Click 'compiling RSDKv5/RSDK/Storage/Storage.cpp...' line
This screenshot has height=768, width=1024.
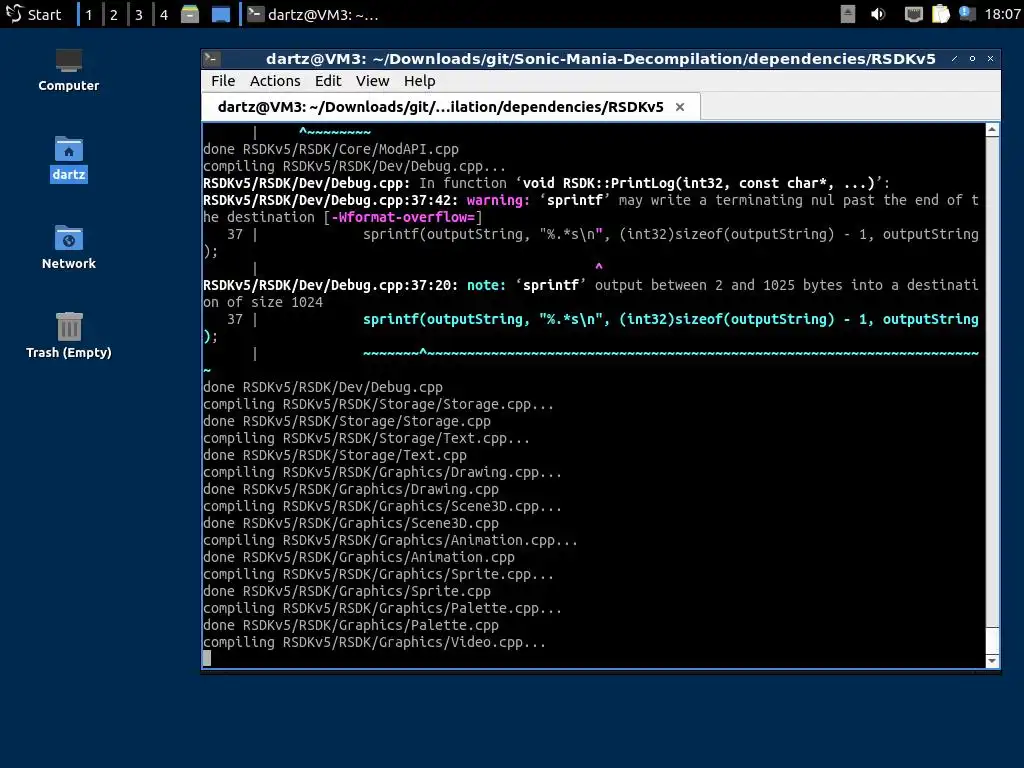(x=379, y=404)
